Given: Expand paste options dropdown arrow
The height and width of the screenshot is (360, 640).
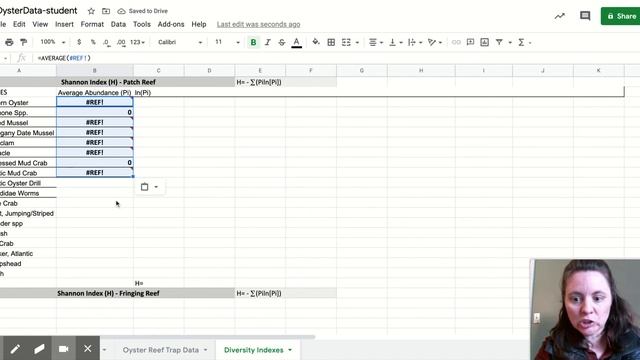Looking at the screenshot, I should 156,187.
